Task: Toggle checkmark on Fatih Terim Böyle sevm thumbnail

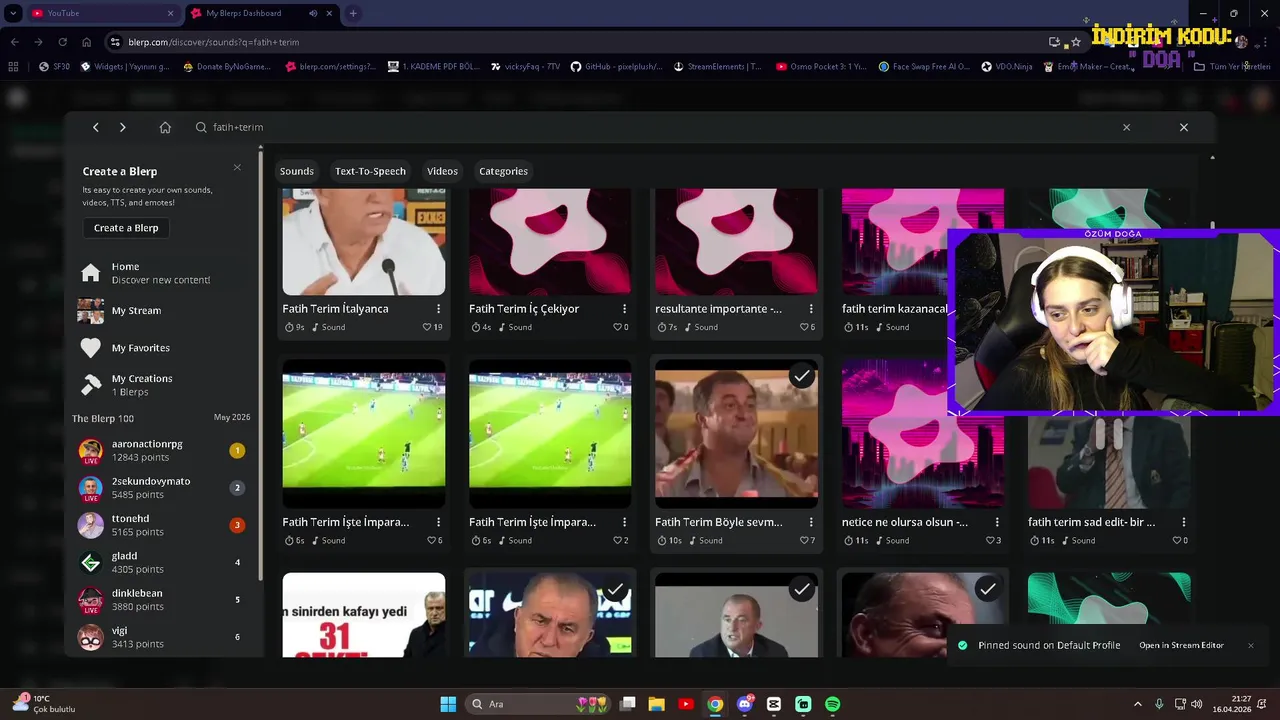Action: pos(801,377)
